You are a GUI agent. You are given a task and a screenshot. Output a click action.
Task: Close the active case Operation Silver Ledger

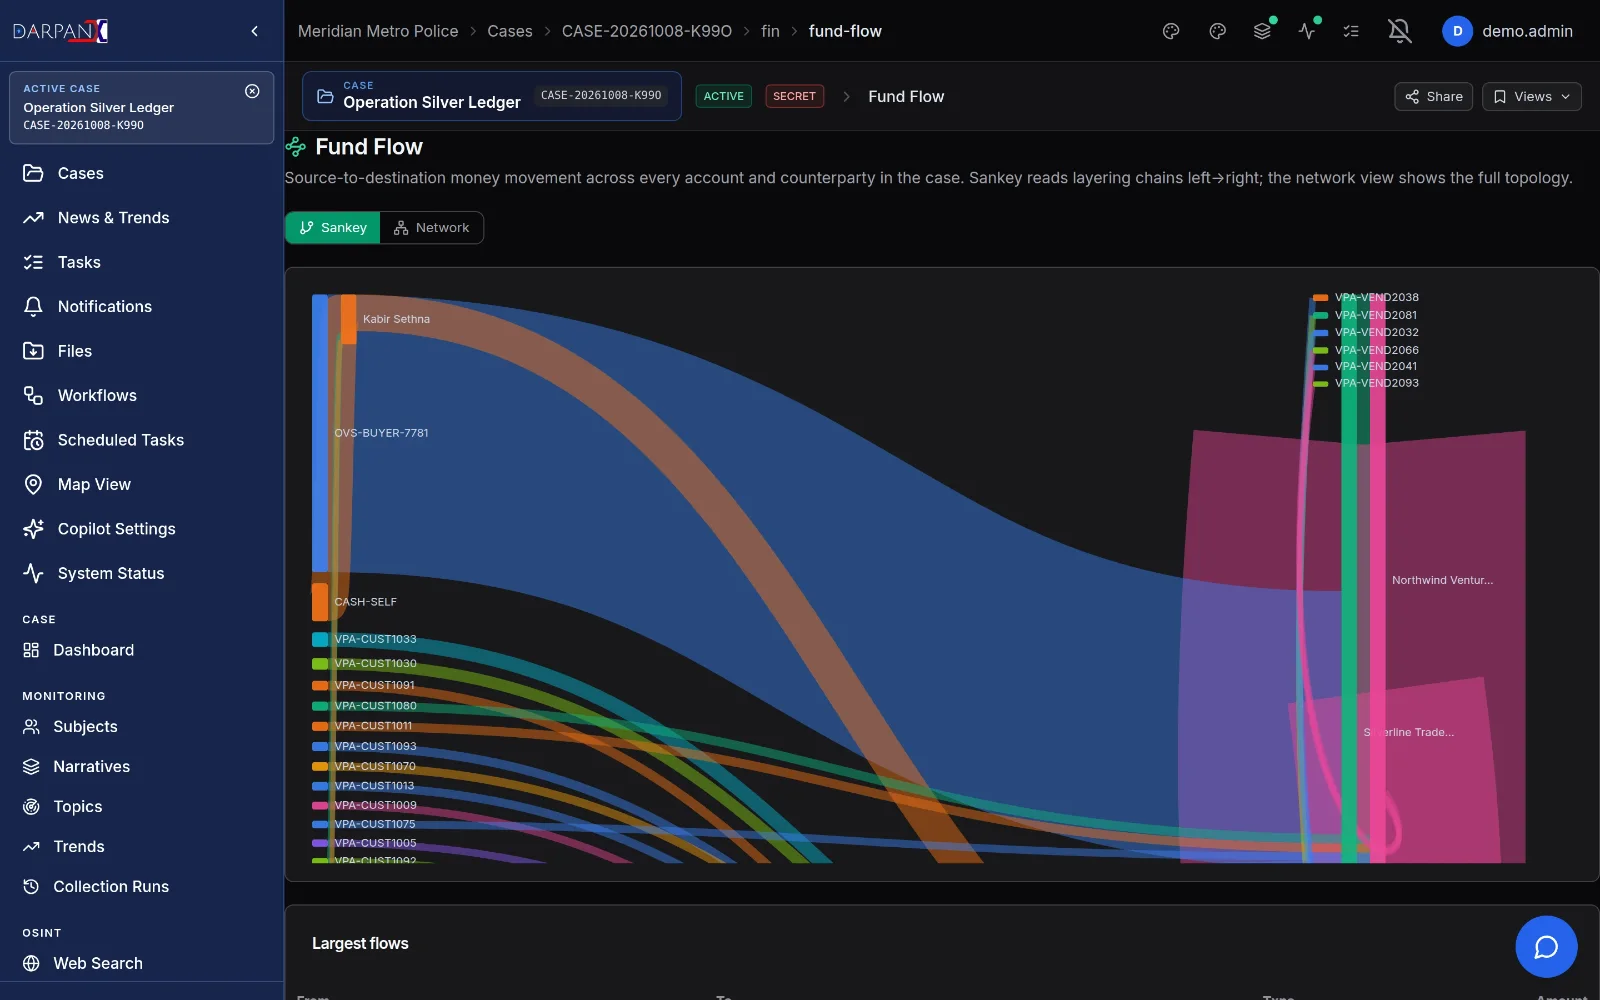pyautogui.click(x=252, y=91)
